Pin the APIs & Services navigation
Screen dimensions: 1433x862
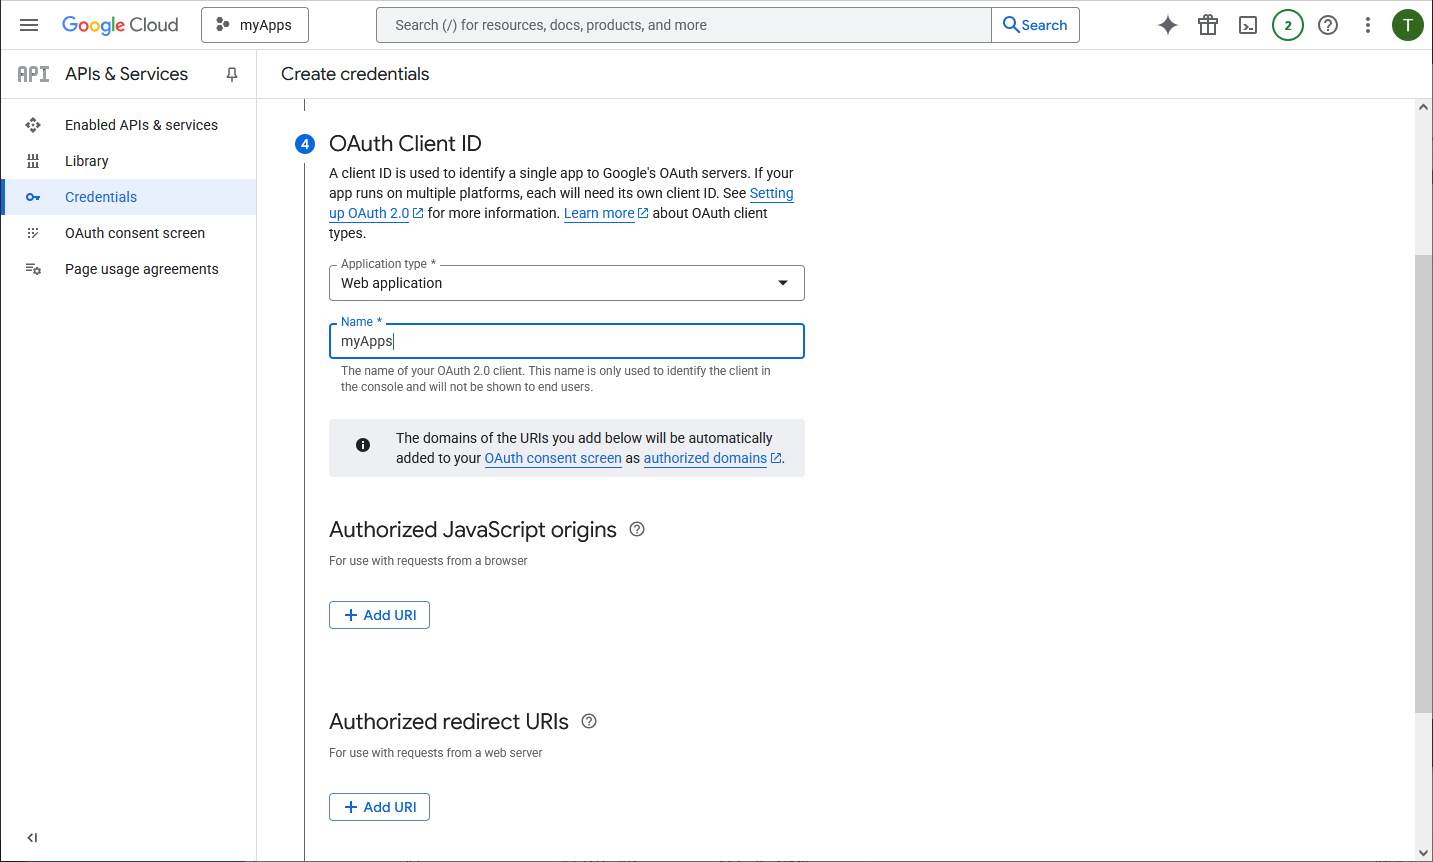(x=232, y=74)
